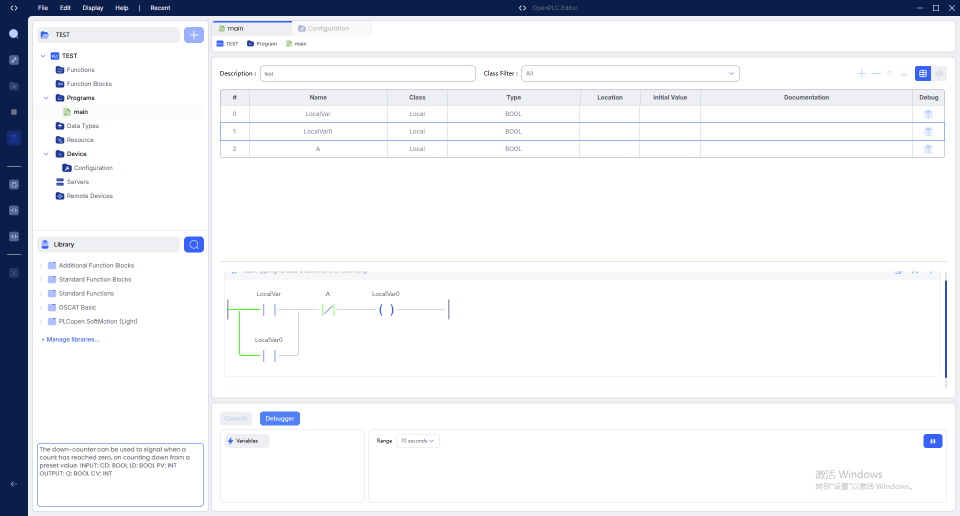Remove variable using the minus icon
This screenshot has width=960, height=516.
click(x=876, y=73)
